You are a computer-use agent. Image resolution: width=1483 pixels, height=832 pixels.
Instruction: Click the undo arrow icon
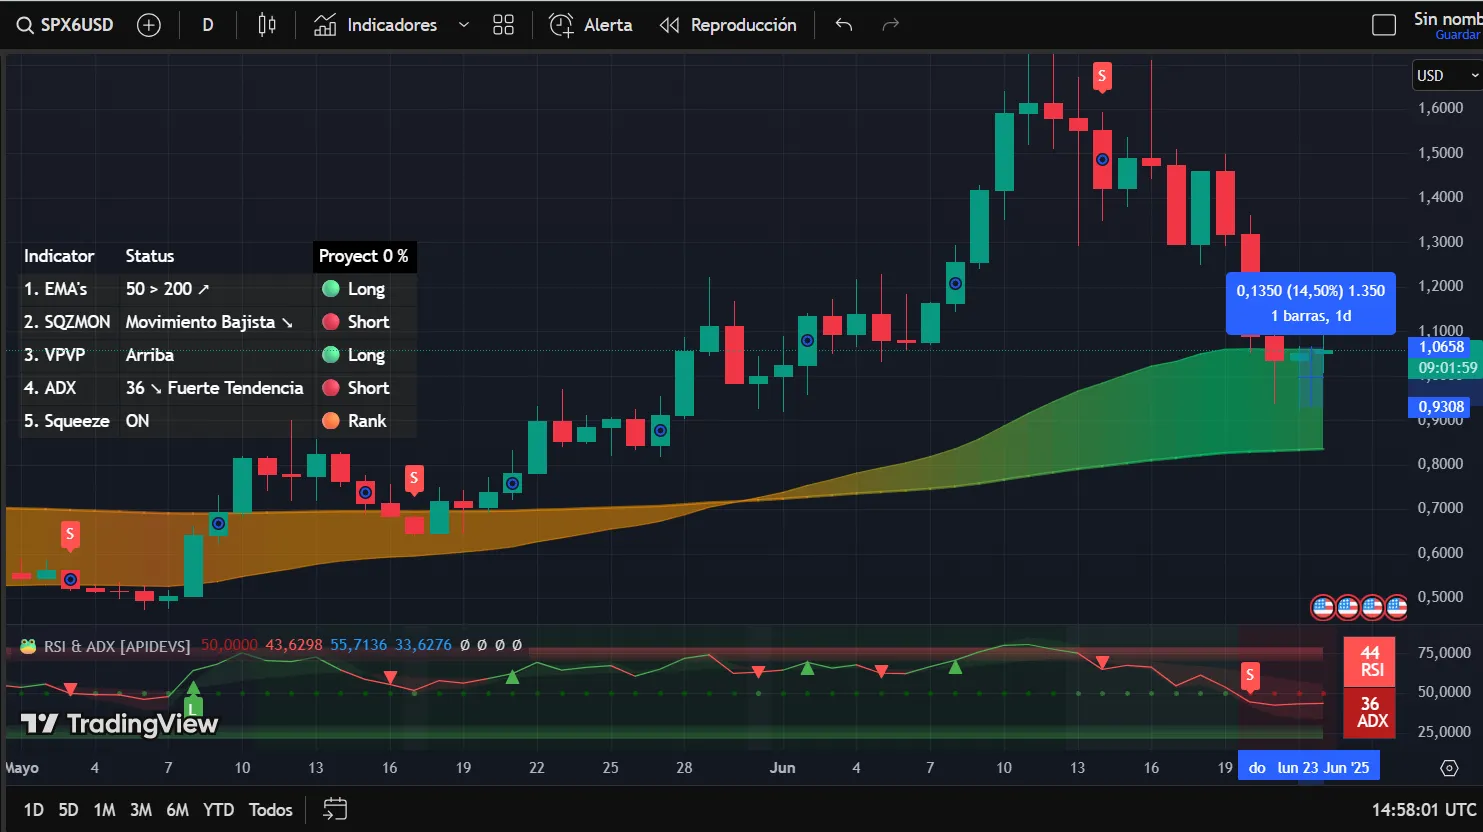(843, 25)
